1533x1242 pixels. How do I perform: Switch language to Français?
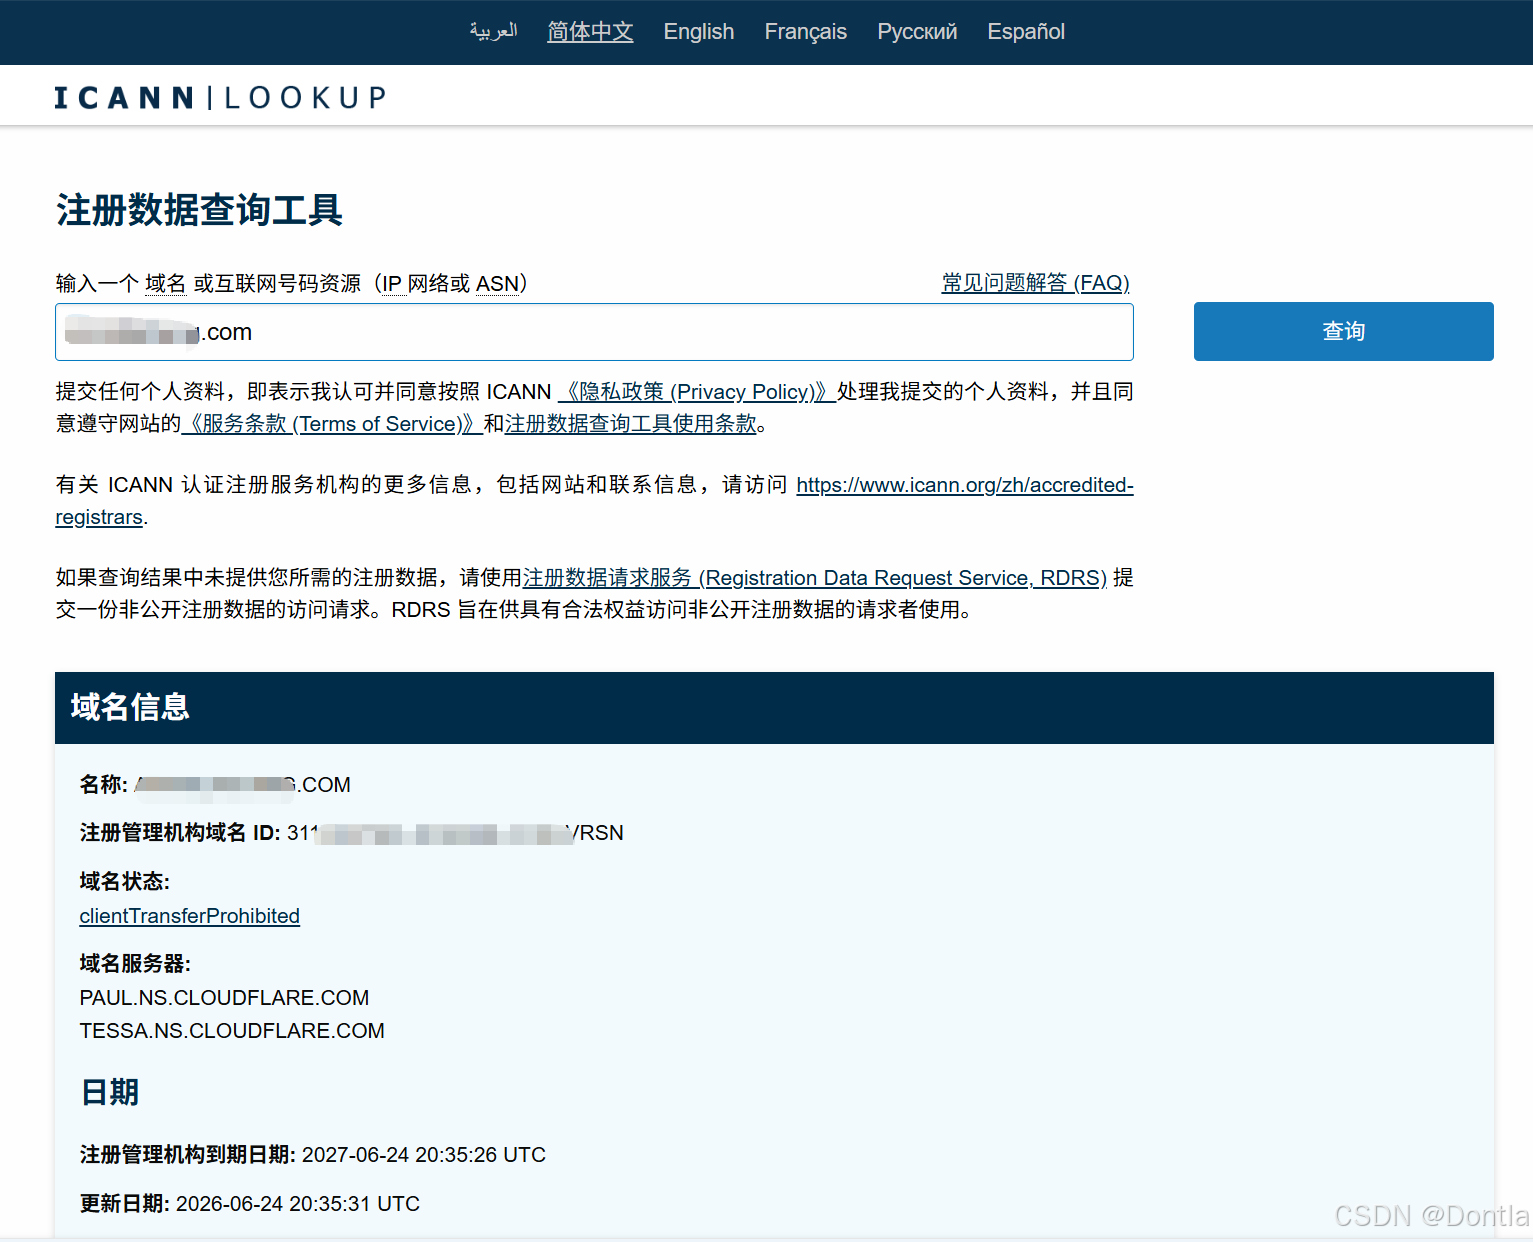pyautogui.click(x=805, y=31)
